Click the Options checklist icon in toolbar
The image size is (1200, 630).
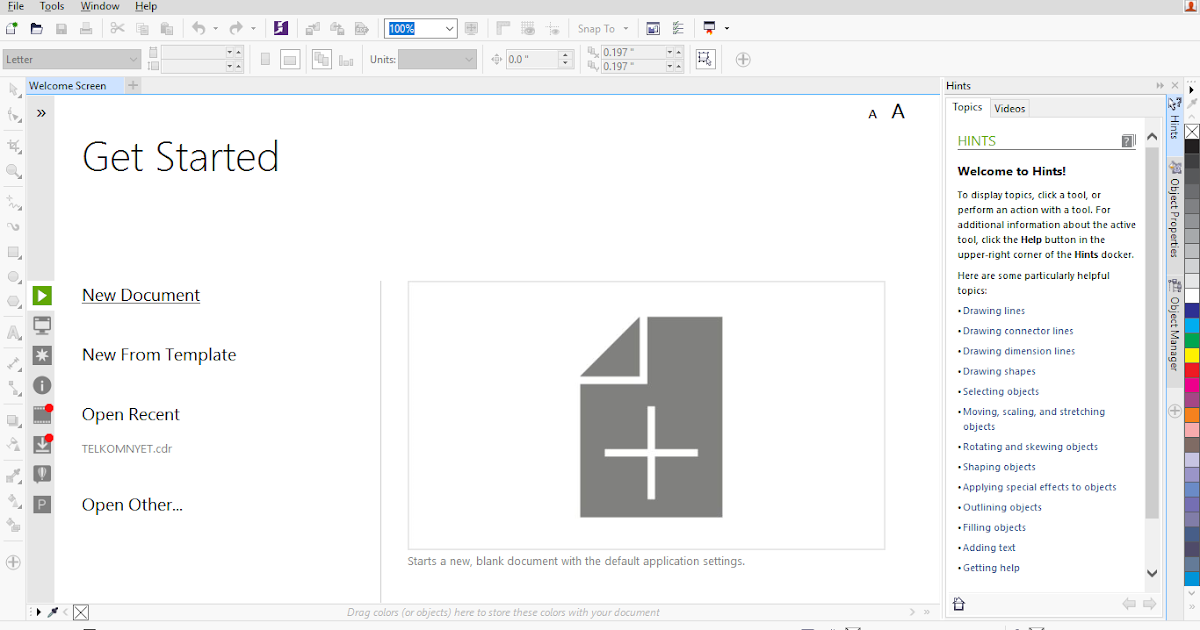pyautogui.click(x=679, y=29)
